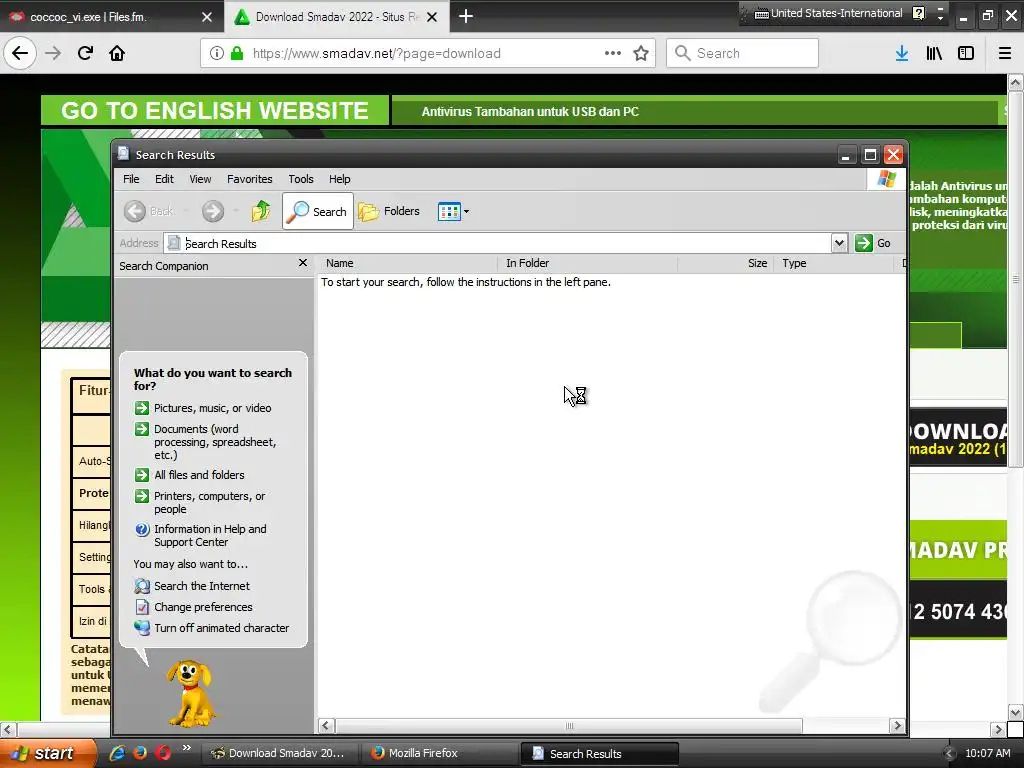Viewport: 1024px width, 768px height.
Task: Open the Help menu
Action: [340, 179]
